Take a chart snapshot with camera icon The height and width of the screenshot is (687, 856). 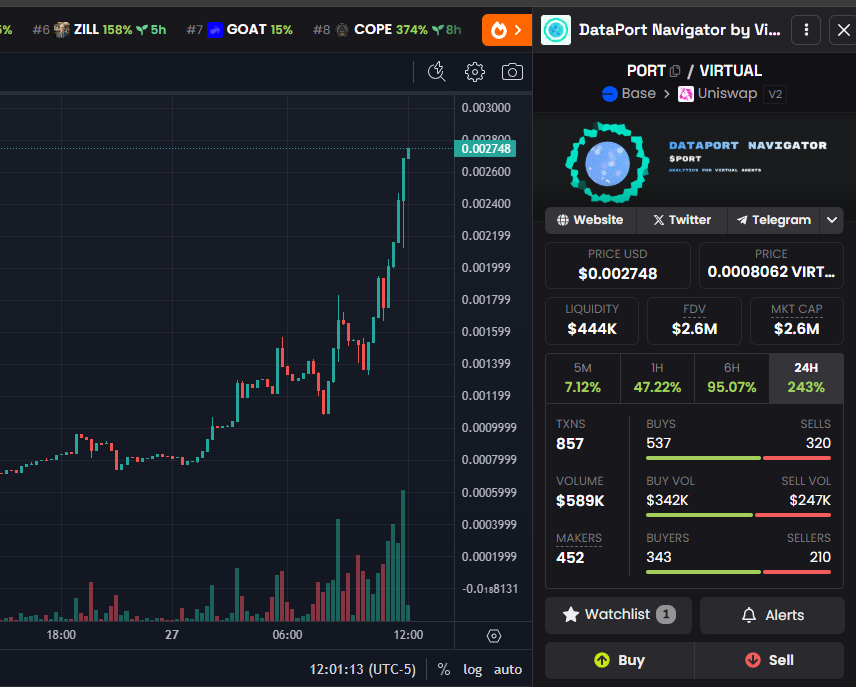(512, 72)
